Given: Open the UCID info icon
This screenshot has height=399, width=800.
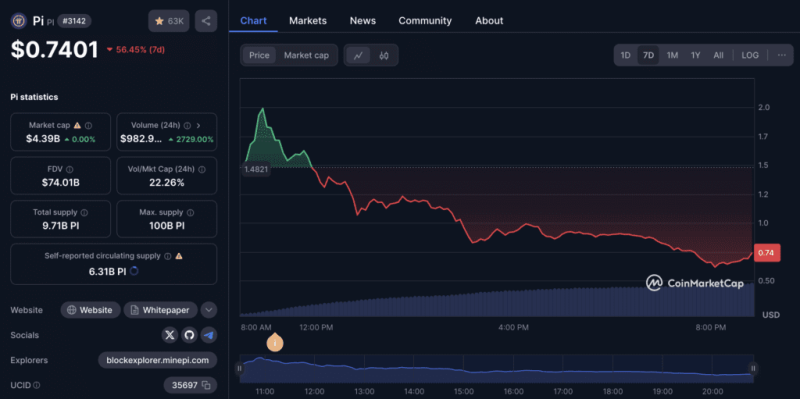Looking at the screenshot, I should point(37,386).
